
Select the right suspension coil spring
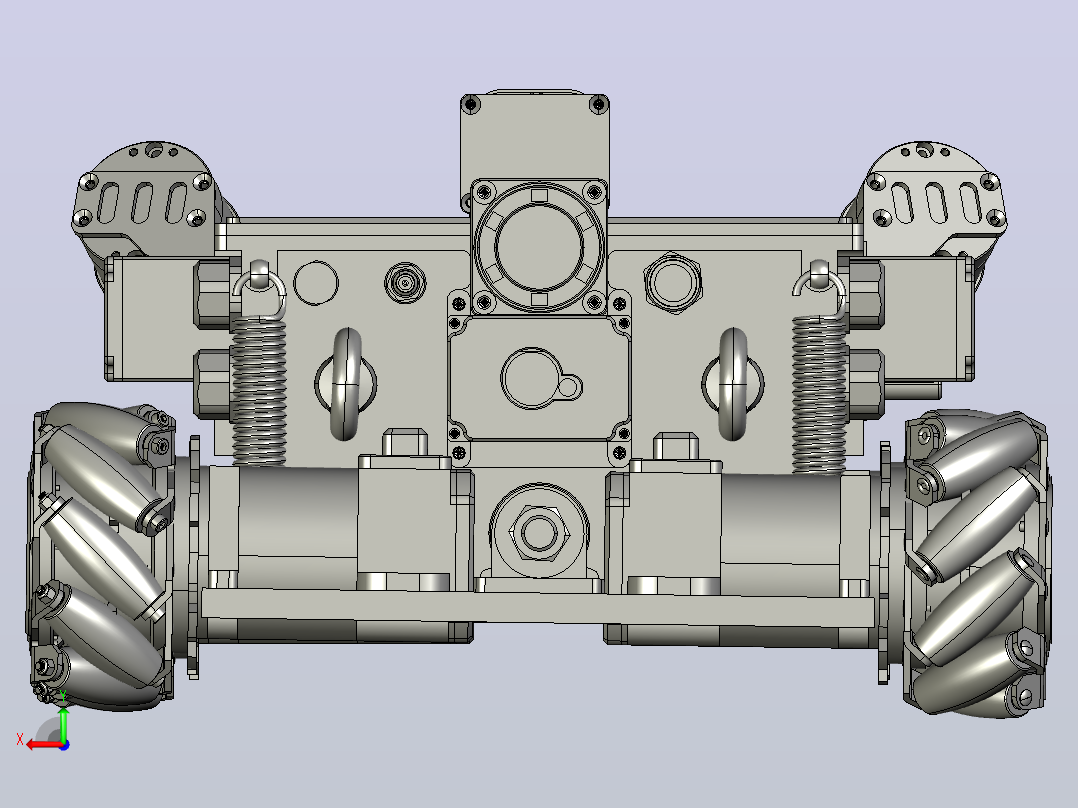pos(819,394)
